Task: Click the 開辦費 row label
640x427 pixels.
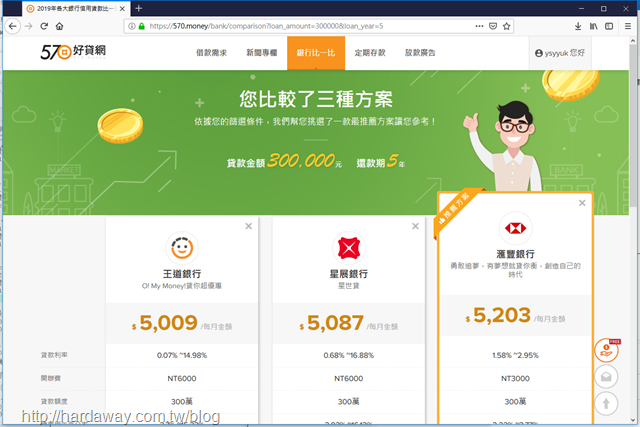Action: point(51,378)
